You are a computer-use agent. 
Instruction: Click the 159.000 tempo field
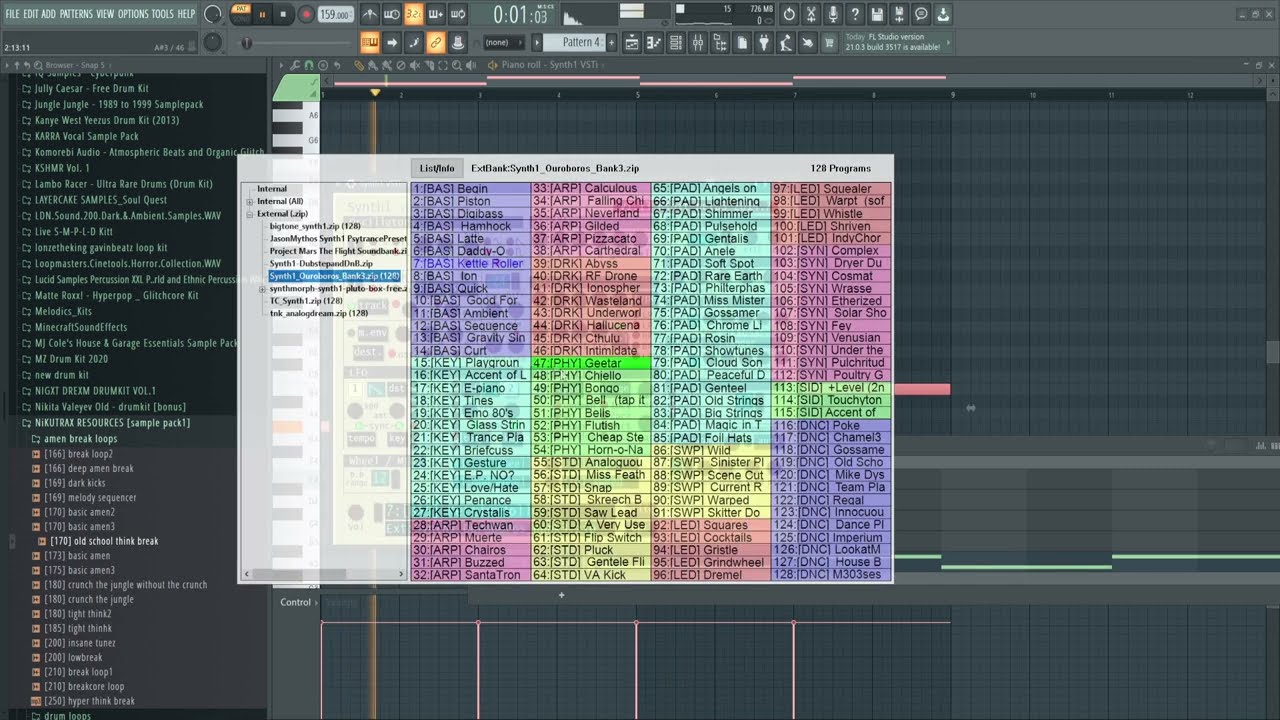[335, 15]
